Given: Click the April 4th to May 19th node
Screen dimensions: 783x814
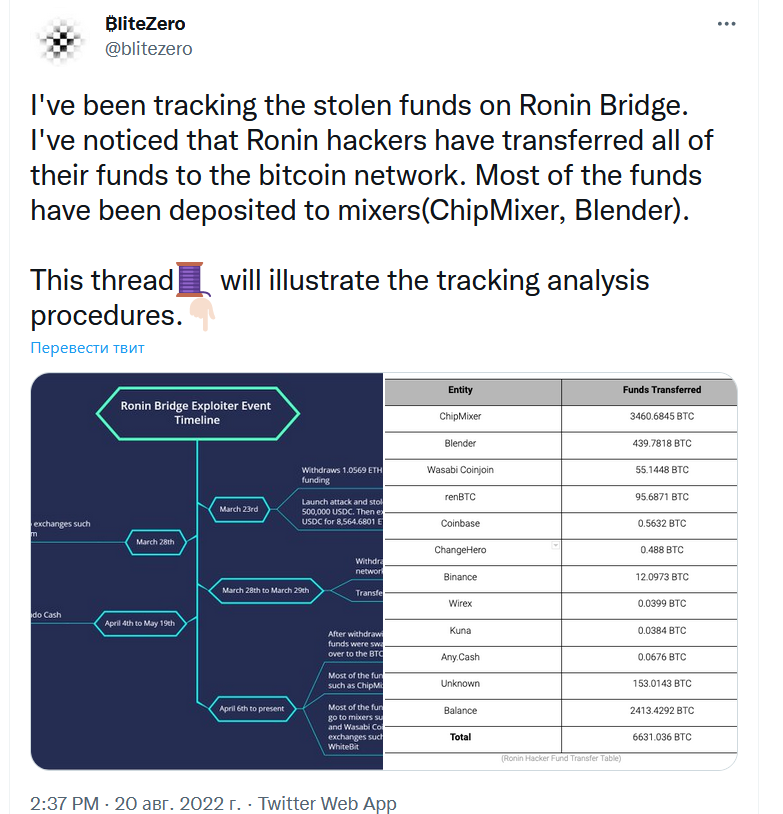Looking at the screenshot, I should (140, 623).
